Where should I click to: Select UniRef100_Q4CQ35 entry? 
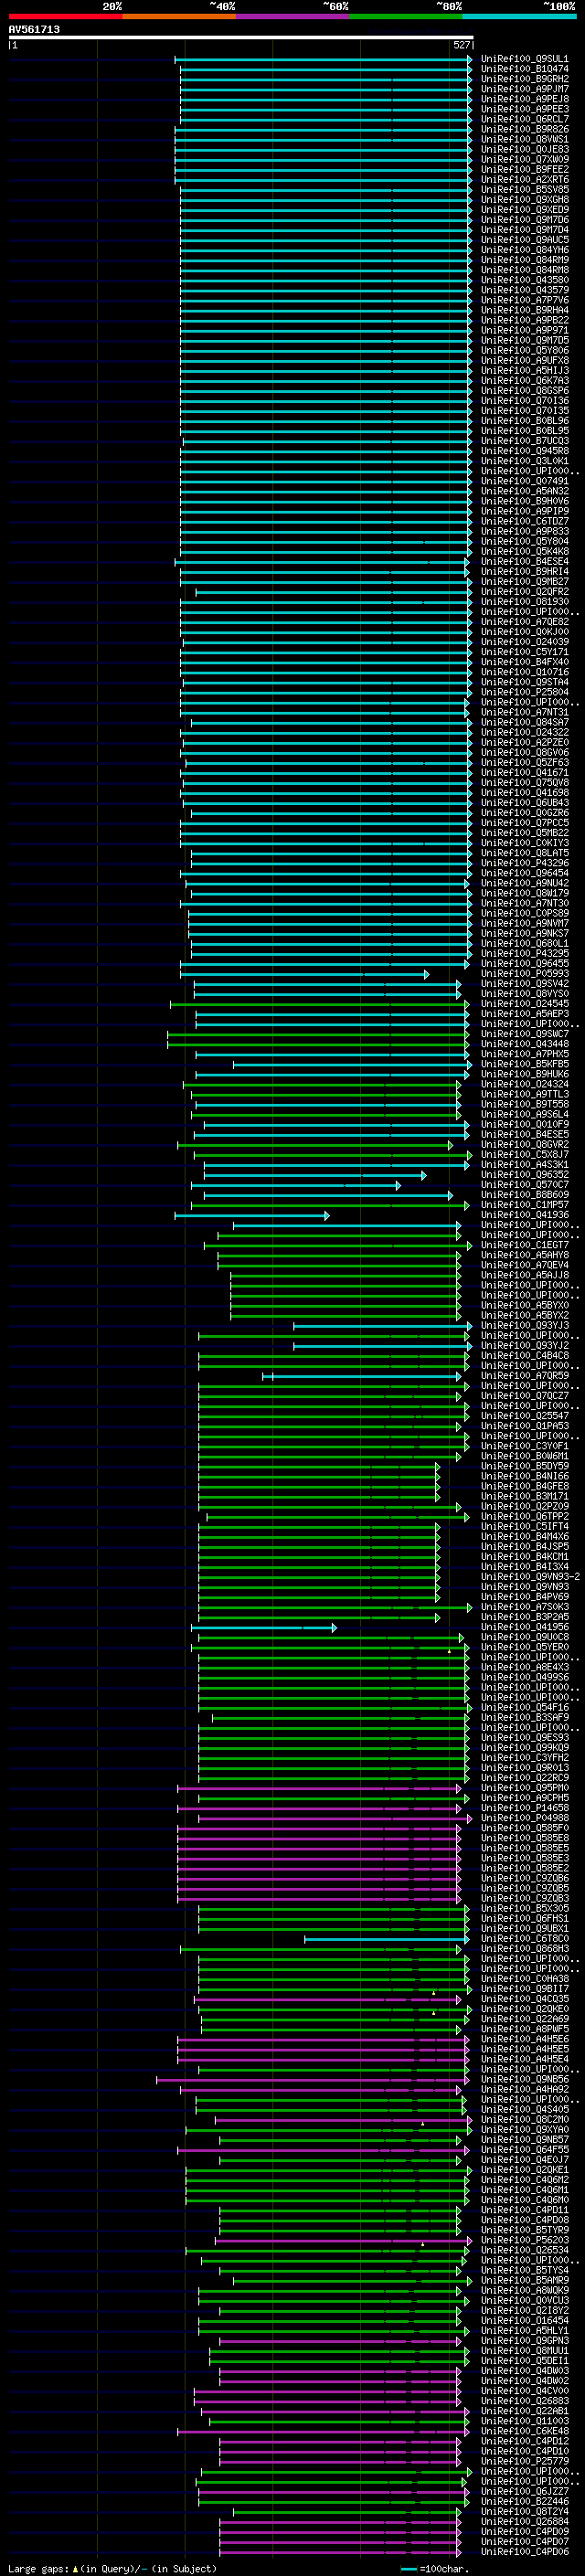(x=524, y=1999)
